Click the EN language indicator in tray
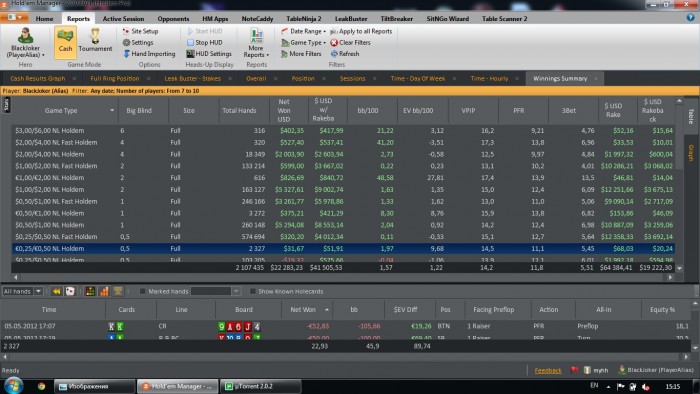Image resolution: width=700 pixels, height=394 pixels. 594,386
